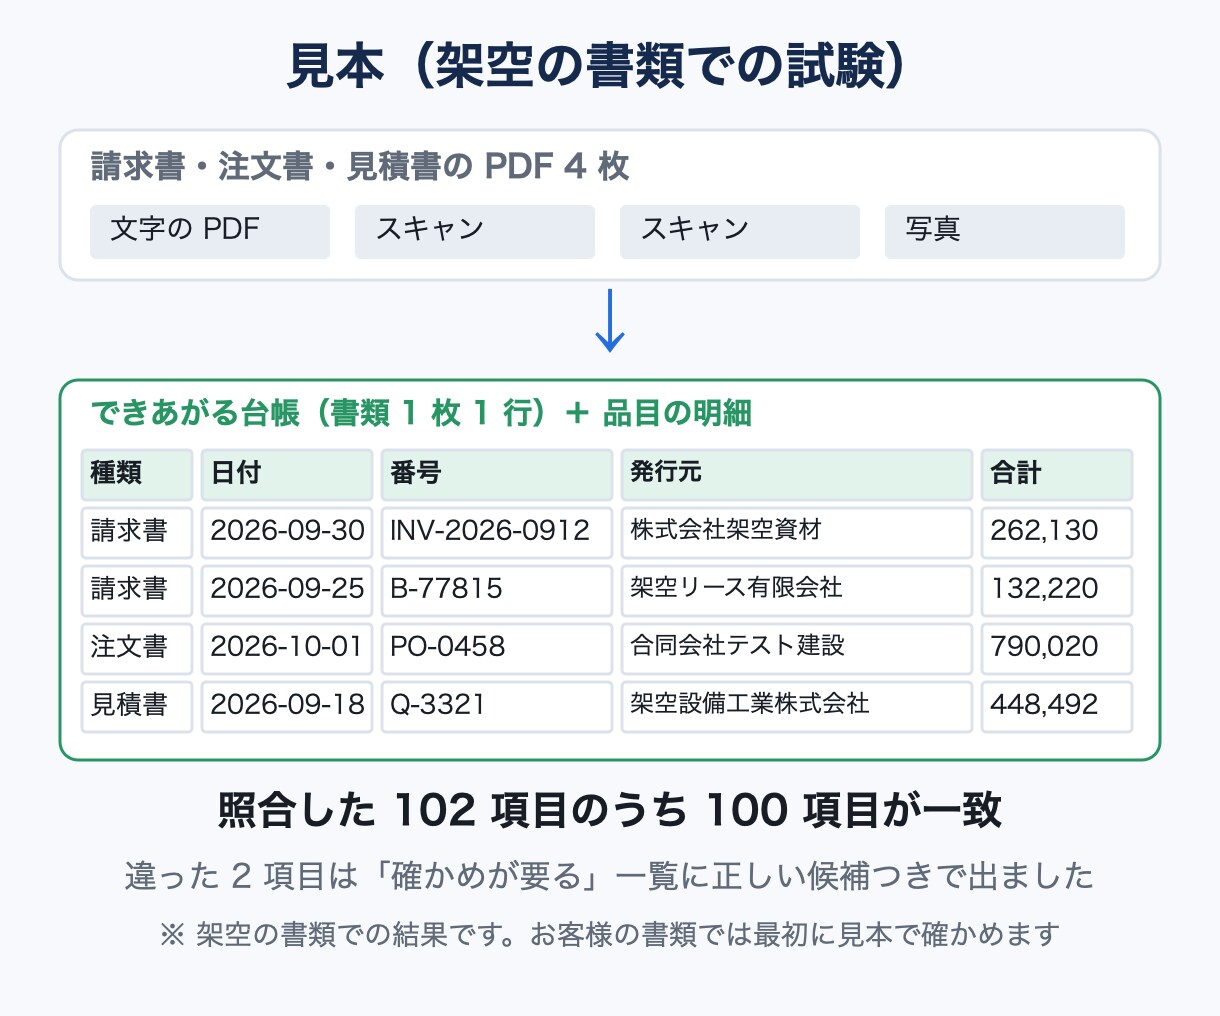Select the date cell 2026-09-30

click(x=287, y=532)
